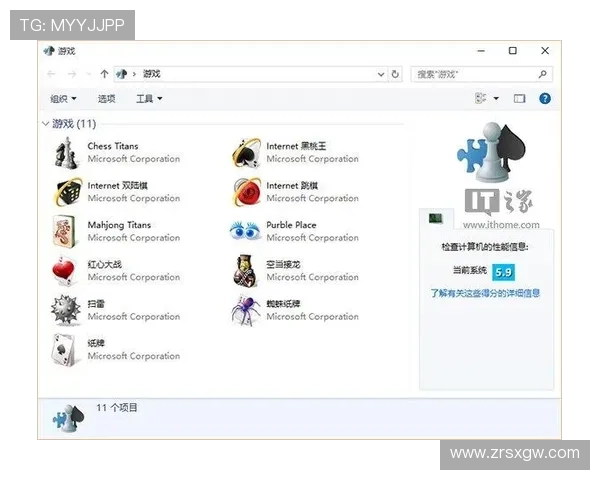This screenshot has height=480, width=600.
Task: Select the 红心大战 name text
Action: tap(104, 264)
